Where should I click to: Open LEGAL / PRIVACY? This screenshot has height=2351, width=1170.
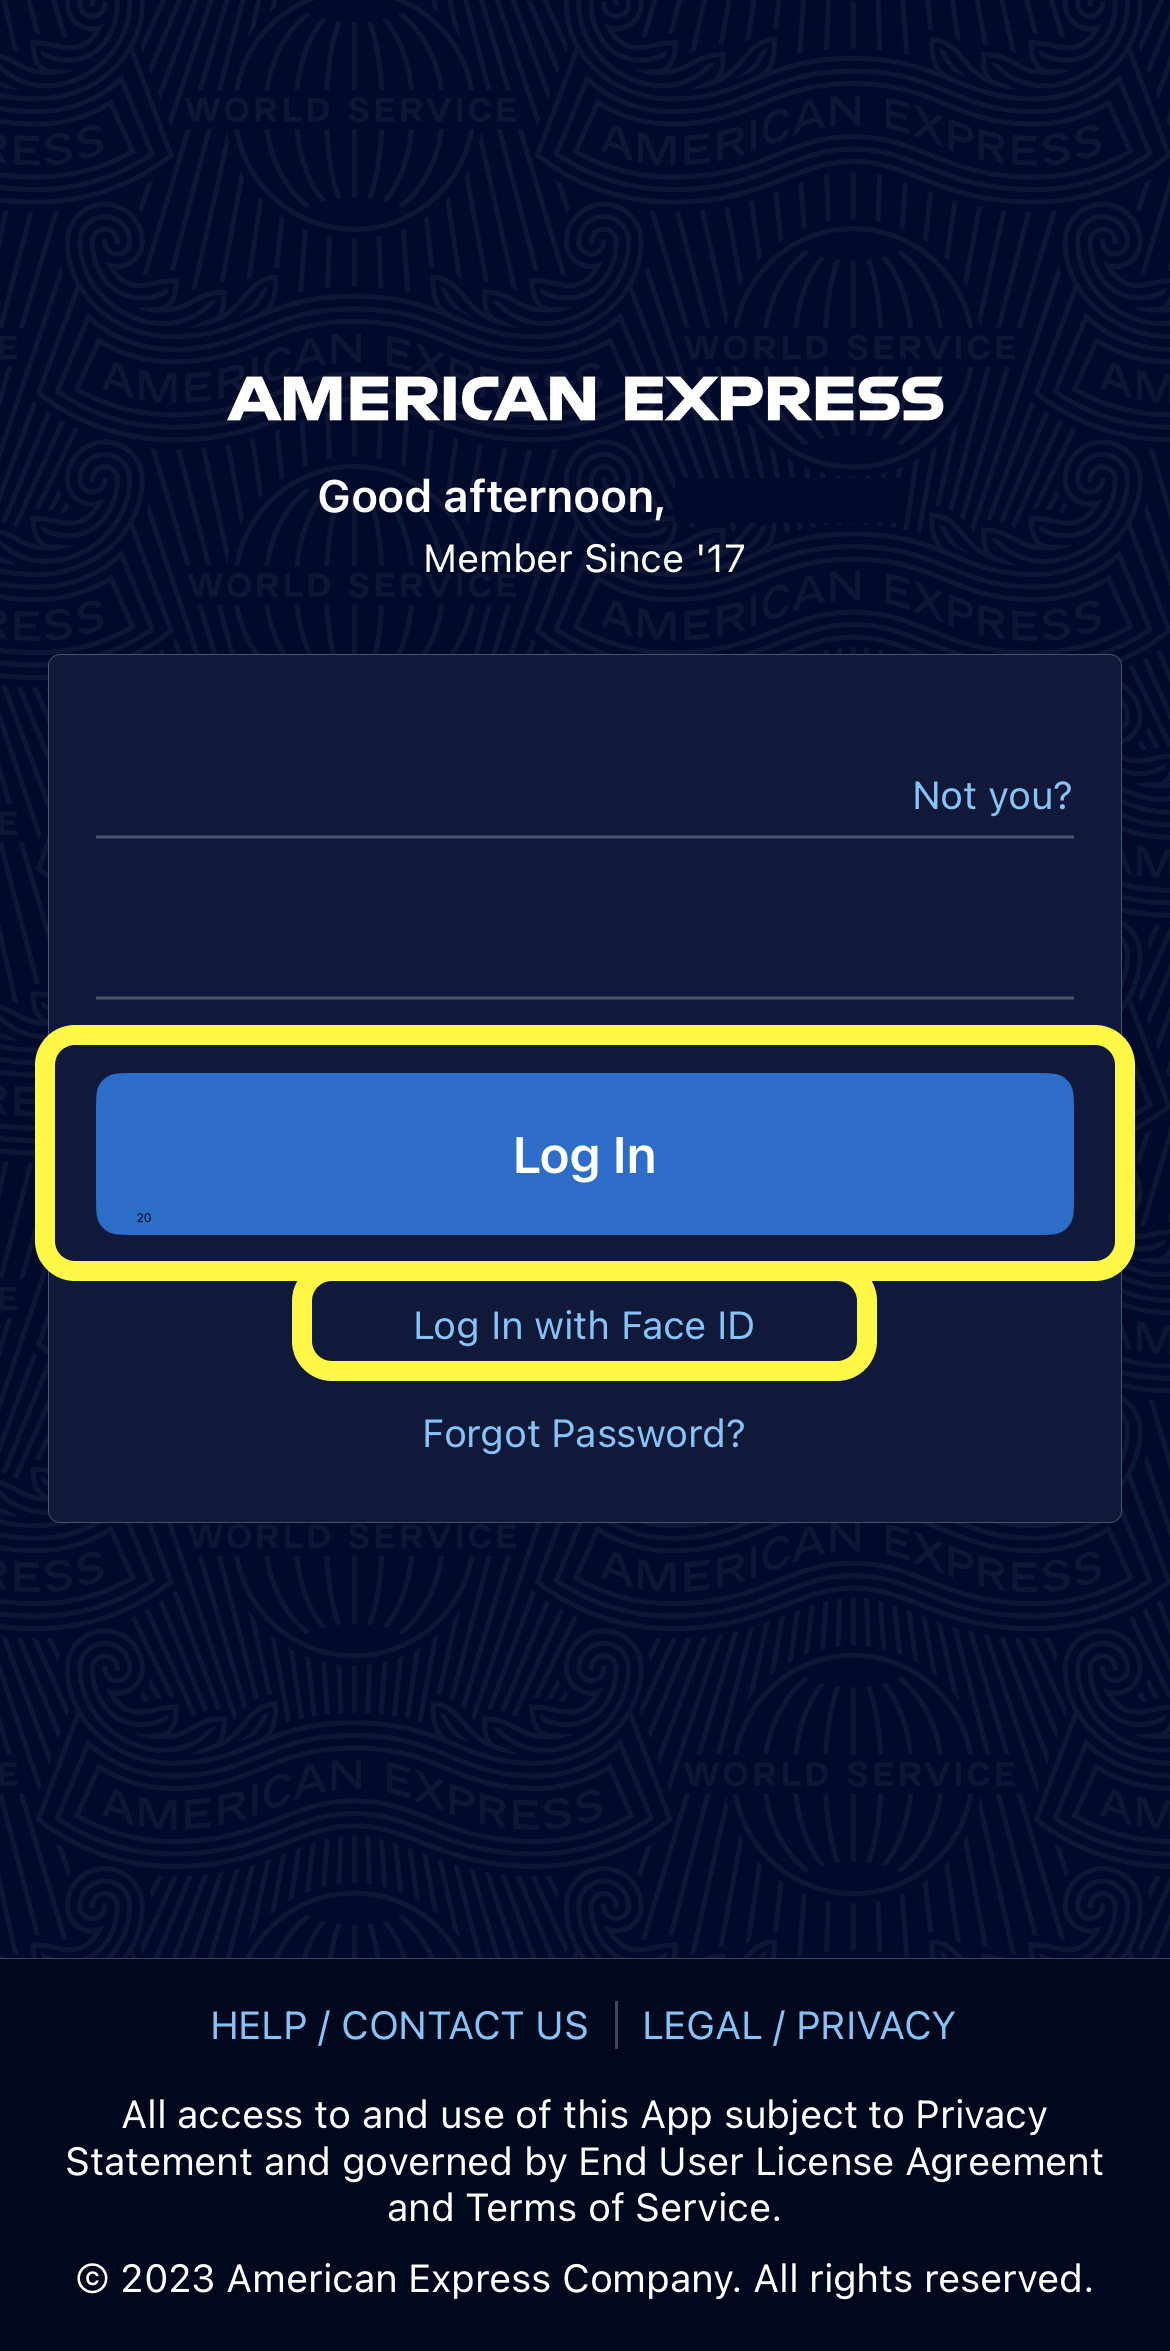(799, 2026)
